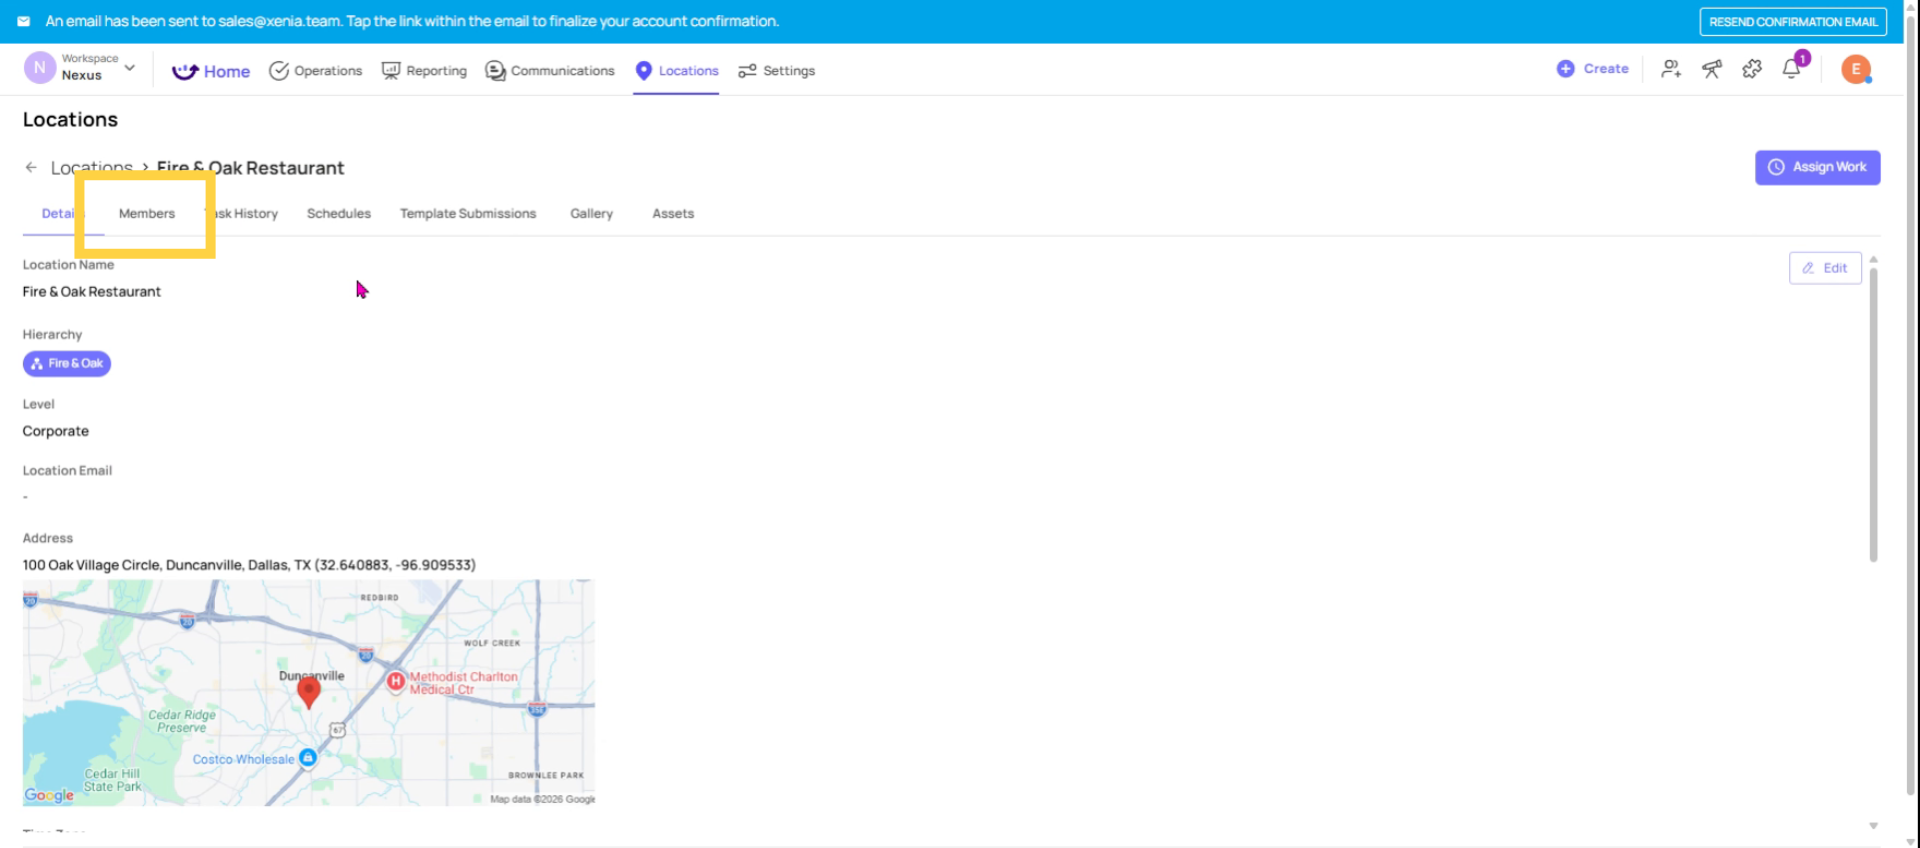
Task: Switch to the Task History tab
Action: (242, 213)
